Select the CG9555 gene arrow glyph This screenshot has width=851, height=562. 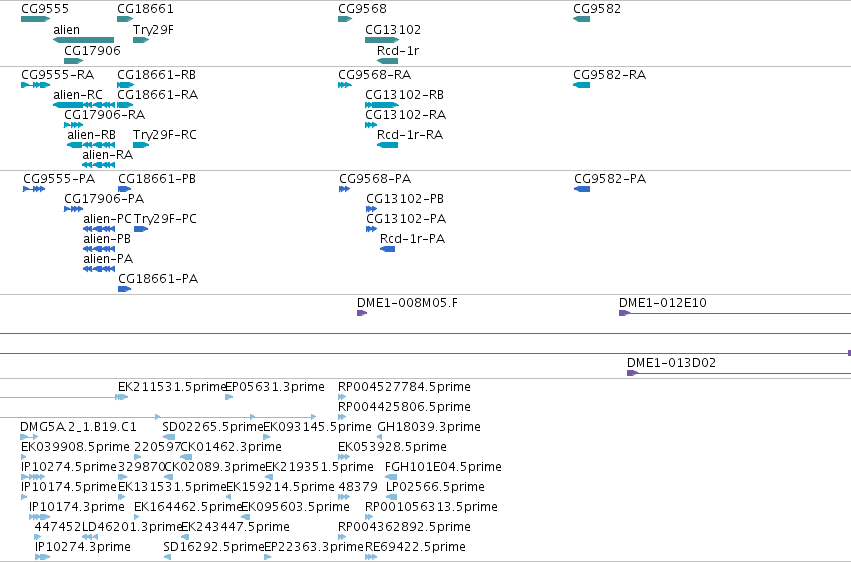tap(35, 19)
